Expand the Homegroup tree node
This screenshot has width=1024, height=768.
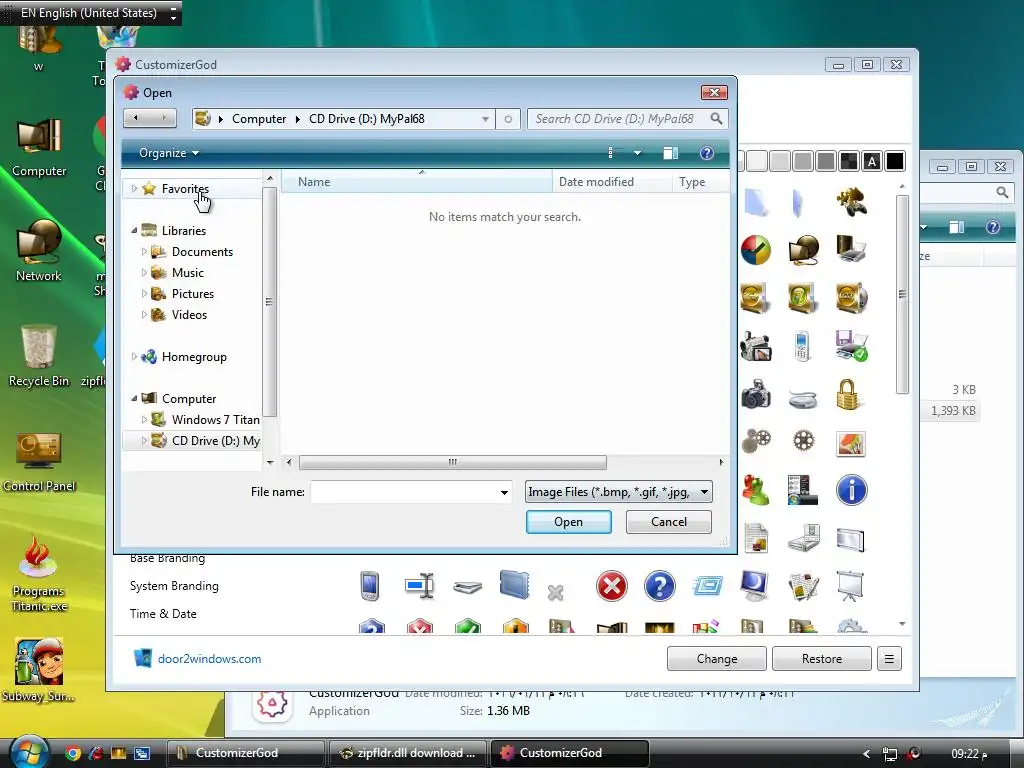pos(135,357)
